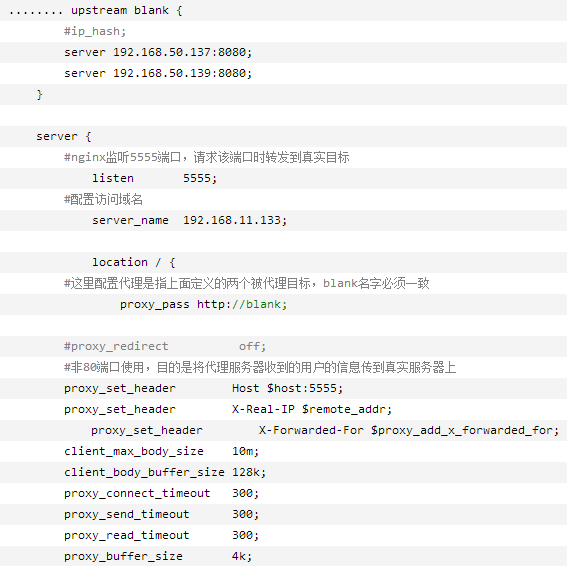The height and width of the screenshot is (566, 567).
Task: Click 'server 192.168.50.139:8080;' line
Action: click(x=158, y=73)
